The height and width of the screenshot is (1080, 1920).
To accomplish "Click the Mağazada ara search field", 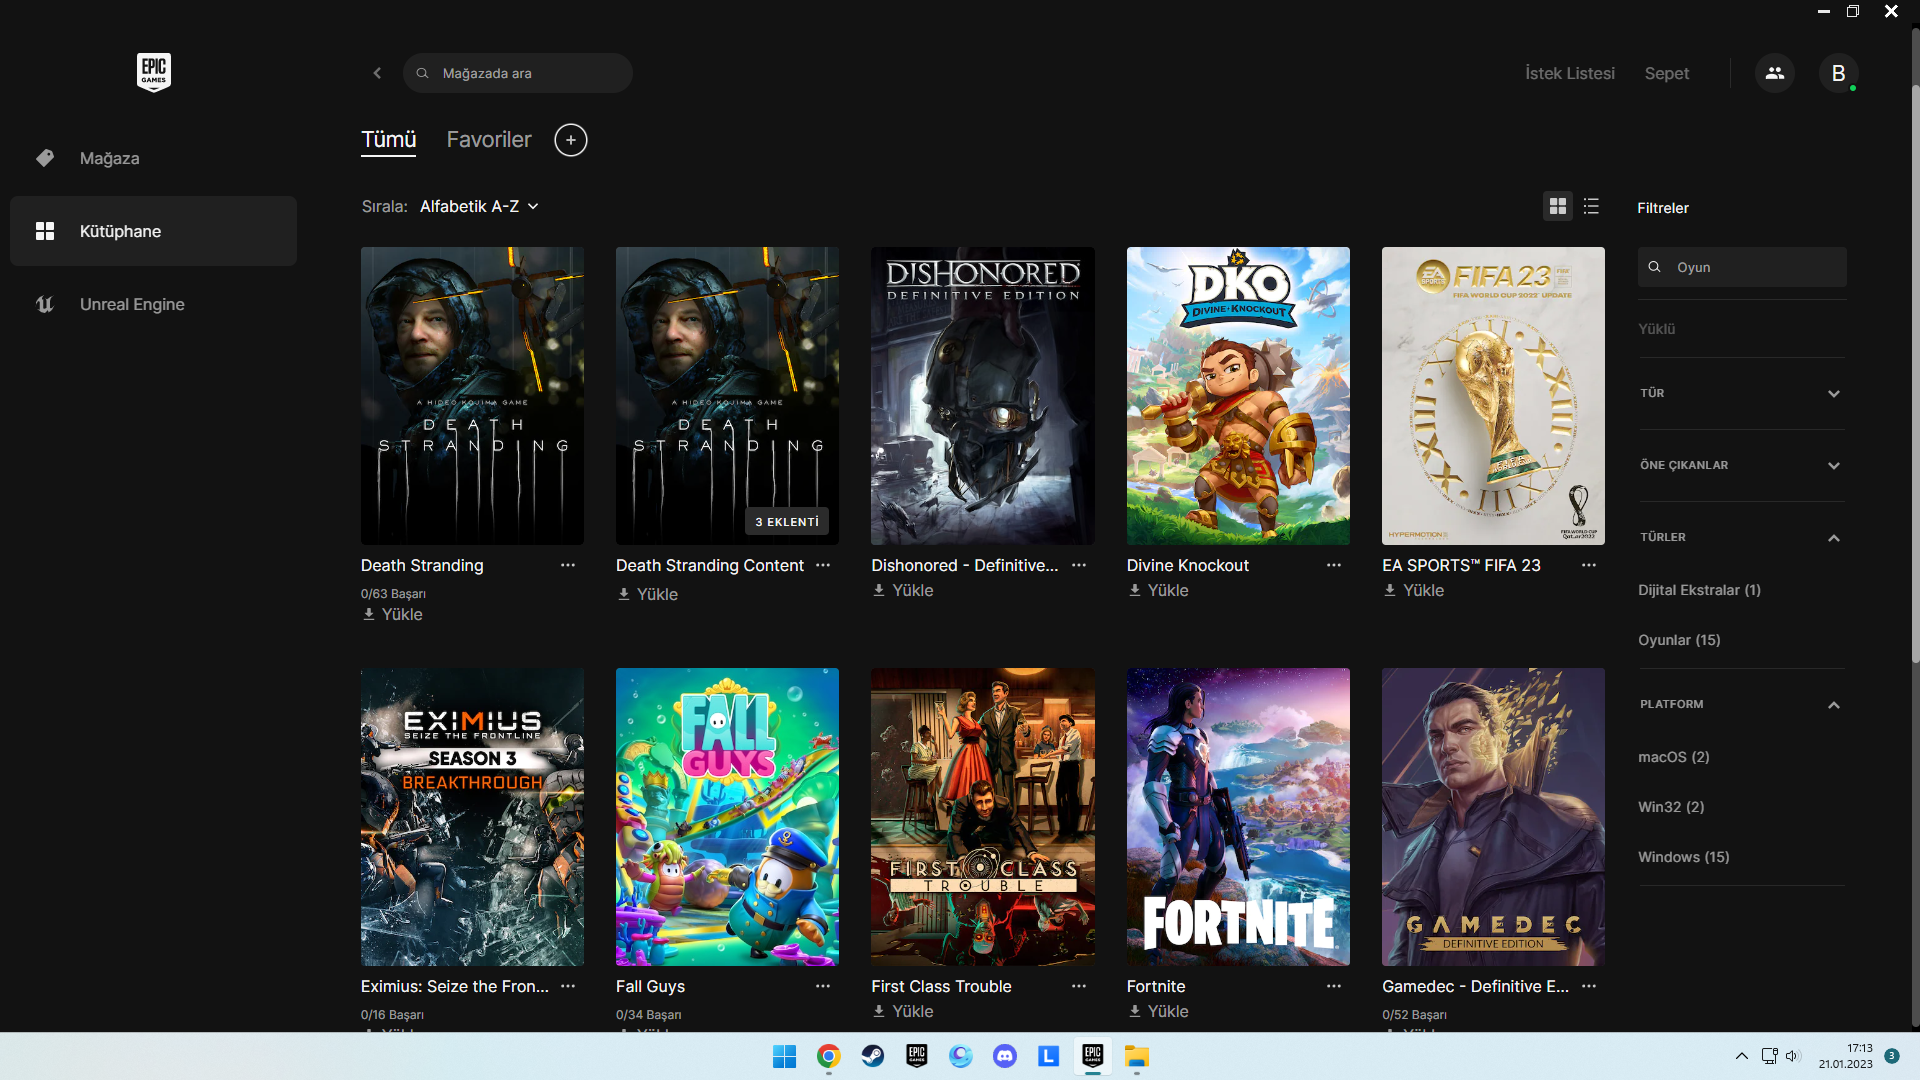I will coord(530,73).
